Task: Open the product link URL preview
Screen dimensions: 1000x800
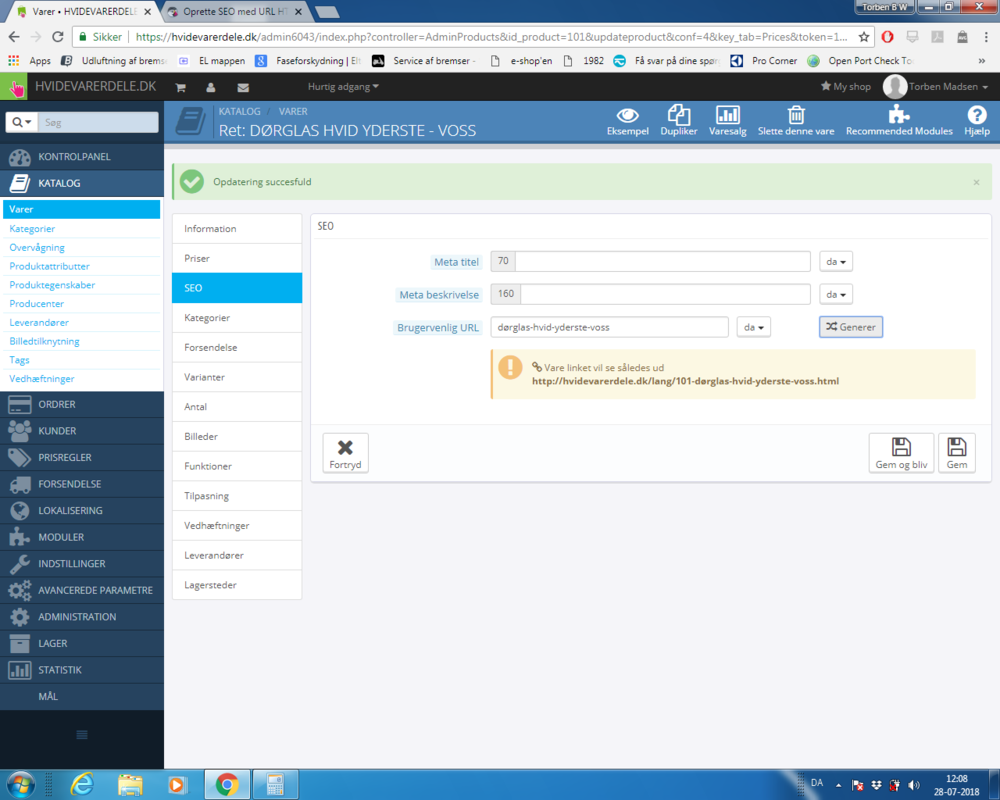Action: click(x=685, y=381)
